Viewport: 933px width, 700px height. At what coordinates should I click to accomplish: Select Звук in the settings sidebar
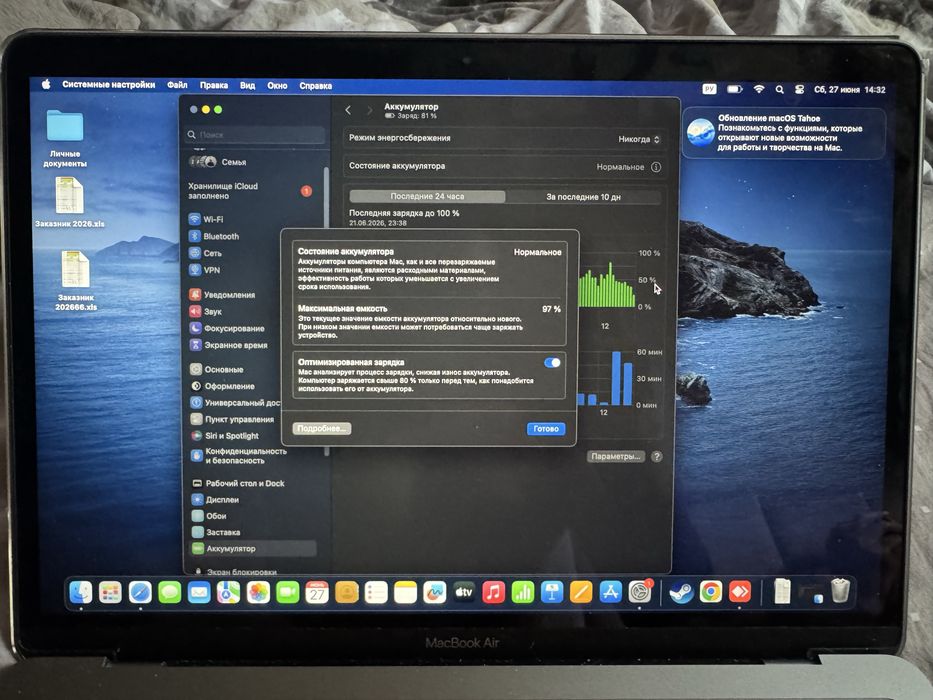click(206, 311)
